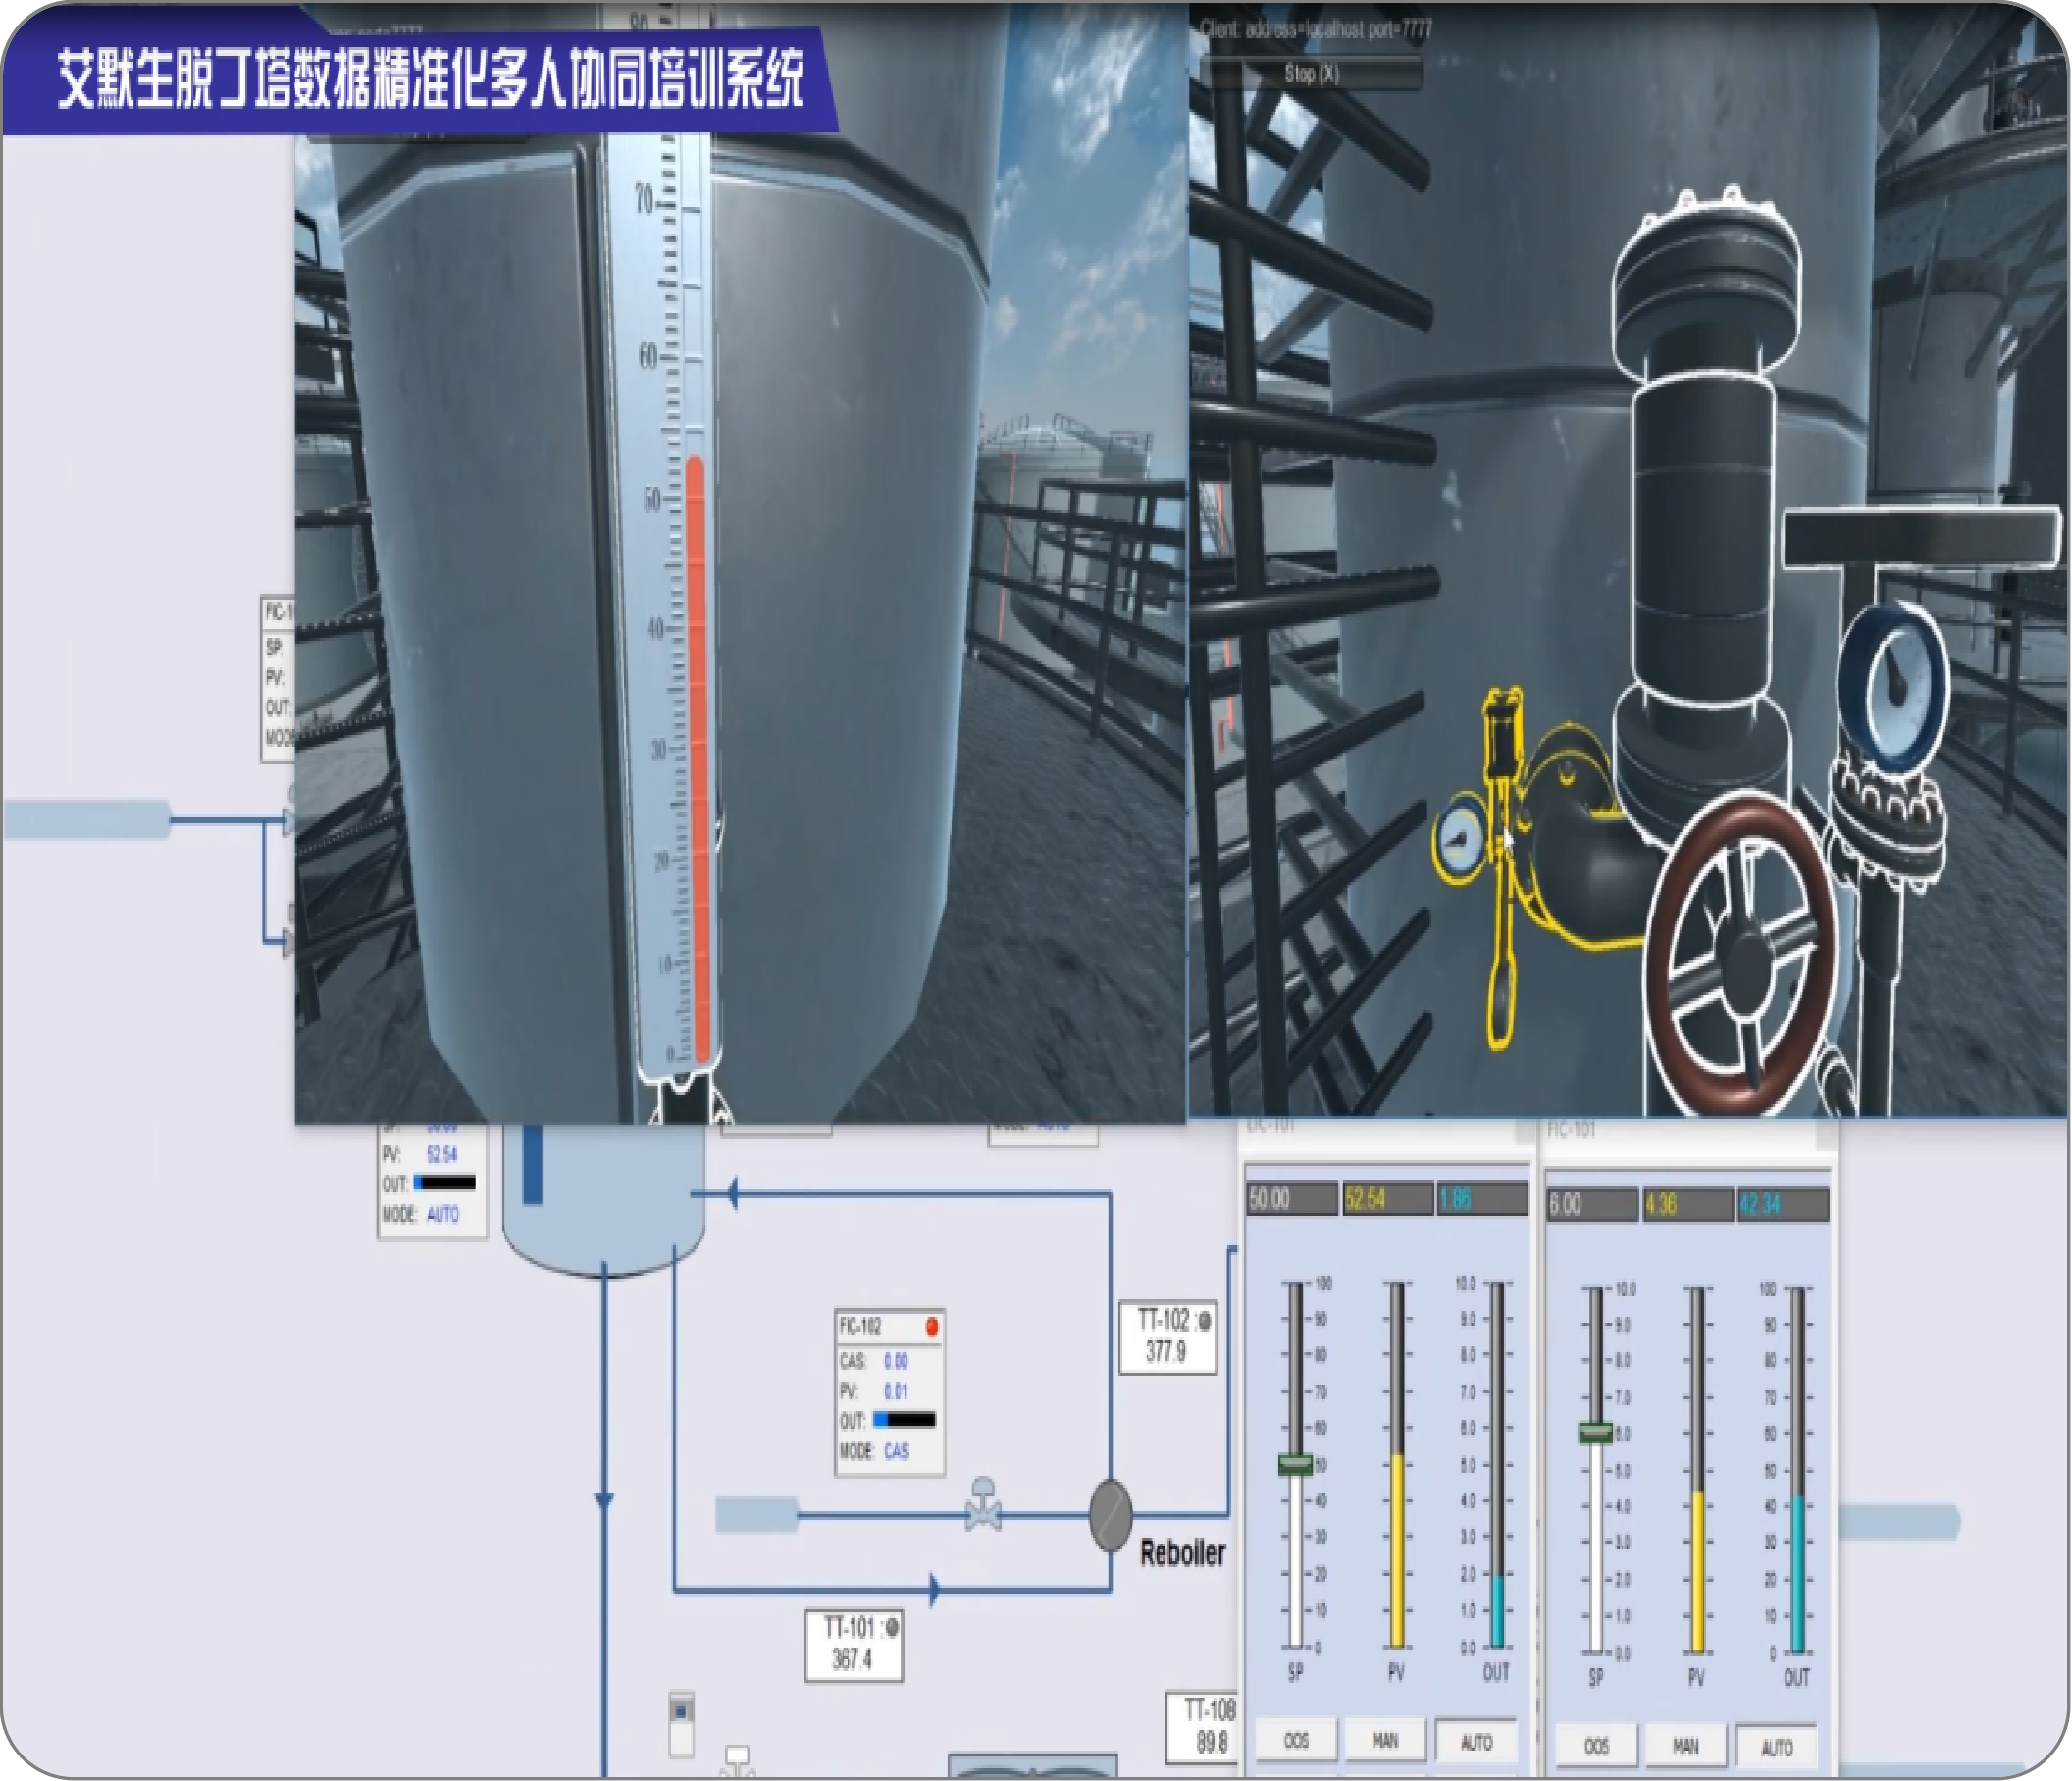Switch FIC-101 faceplate to MAN mode

(x=1686, y=1747)
